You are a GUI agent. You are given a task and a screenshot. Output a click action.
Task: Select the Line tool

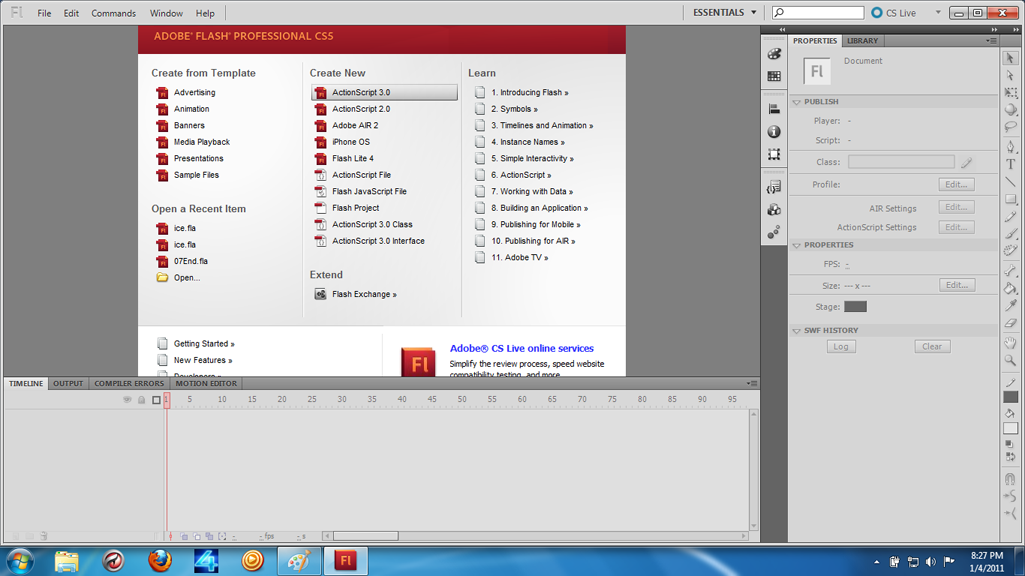[x=1011, y=182]
